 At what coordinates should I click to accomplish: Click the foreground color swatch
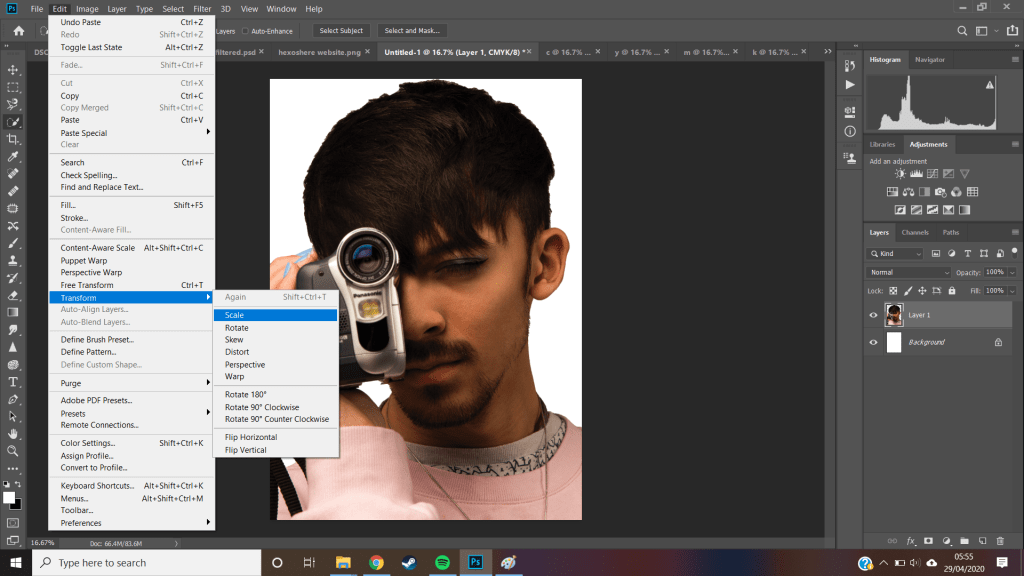click(x=9, y=497)
